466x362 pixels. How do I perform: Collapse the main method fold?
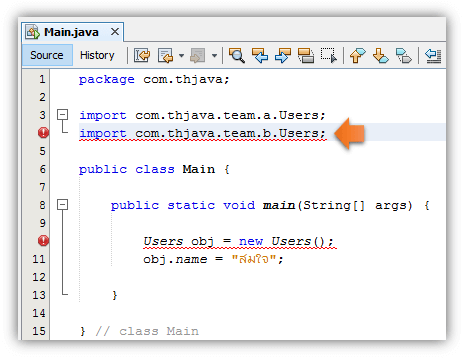(x=62, y=205)
